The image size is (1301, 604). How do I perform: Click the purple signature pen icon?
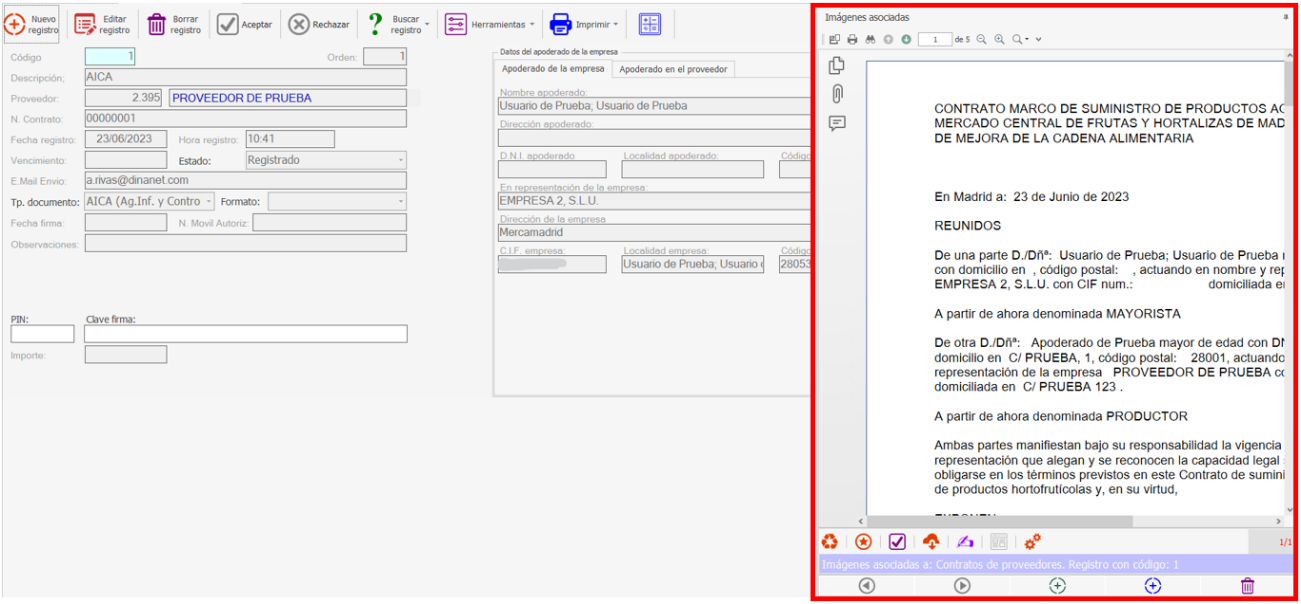[x=964, y=541]
